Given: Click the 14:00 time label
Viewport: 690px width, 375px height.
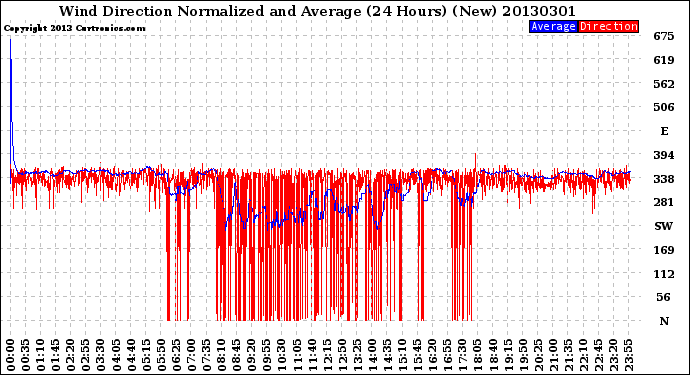Looking at the screenshot, I should pyautogui.click(x=372, y=355).
